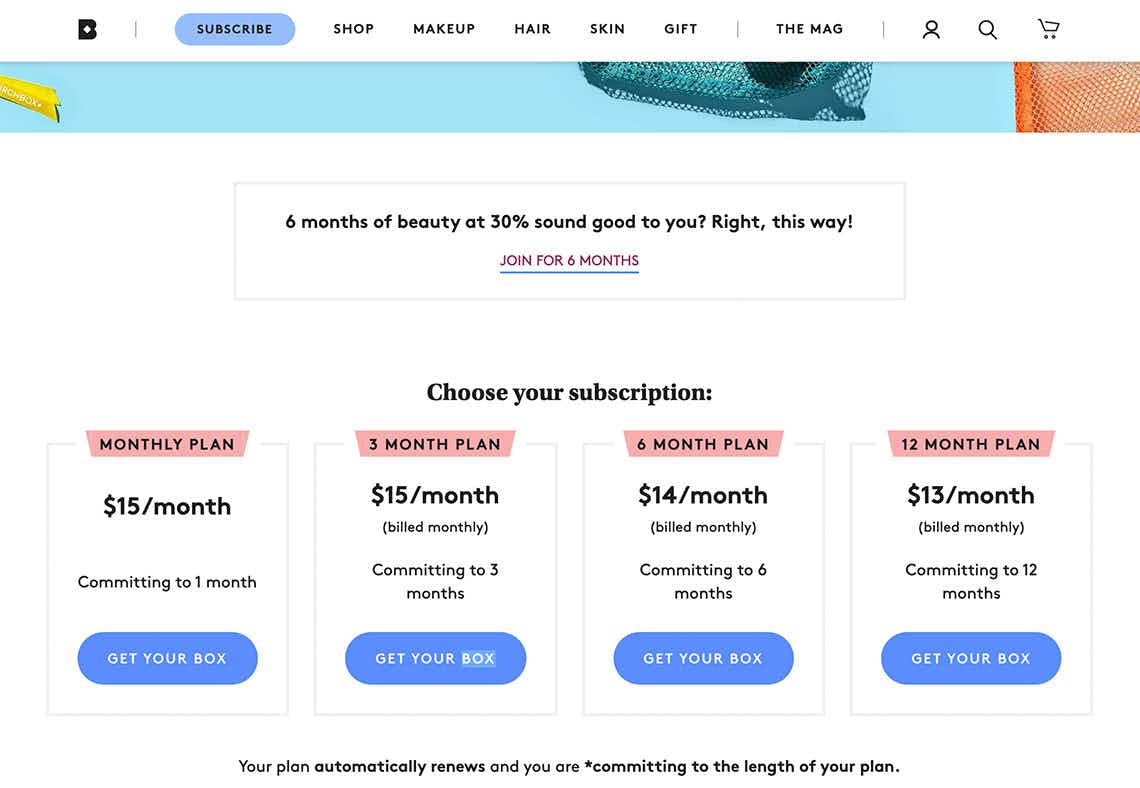Open The Mag link

point(809,29)
